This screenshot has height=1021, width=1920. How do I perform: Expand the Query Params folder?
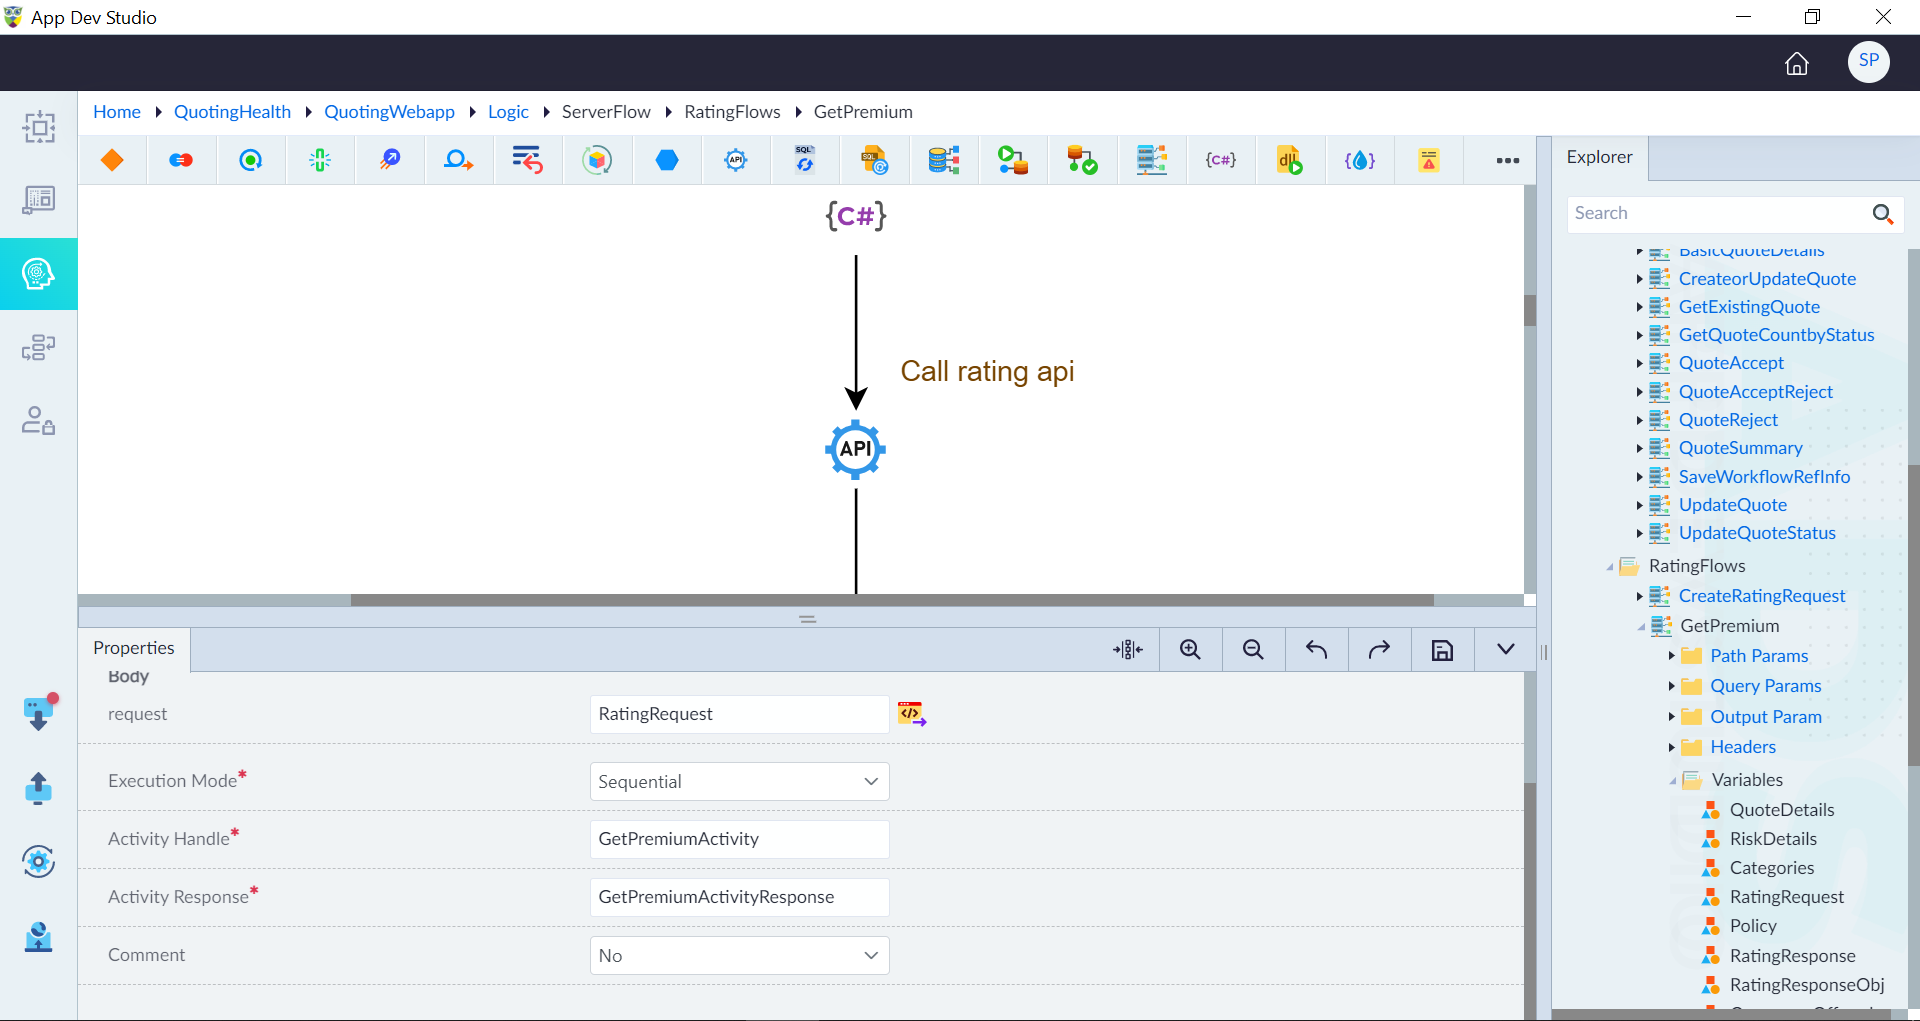[1671, 686]
